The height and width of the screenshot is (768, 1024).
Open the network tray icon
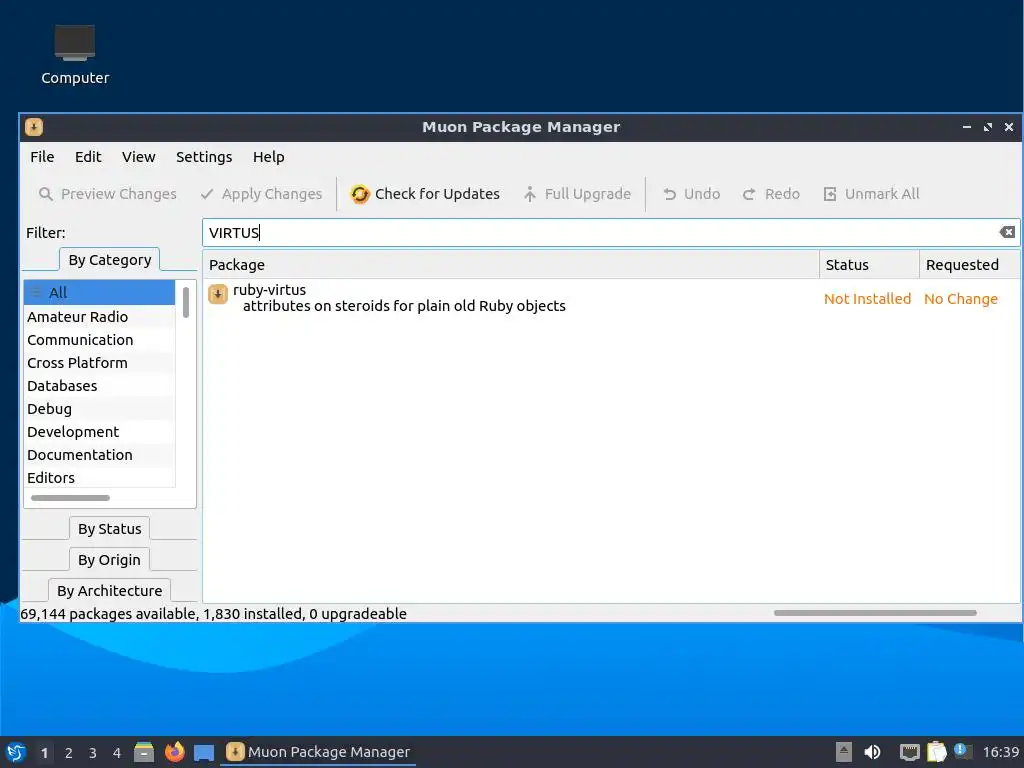point(909,752)
